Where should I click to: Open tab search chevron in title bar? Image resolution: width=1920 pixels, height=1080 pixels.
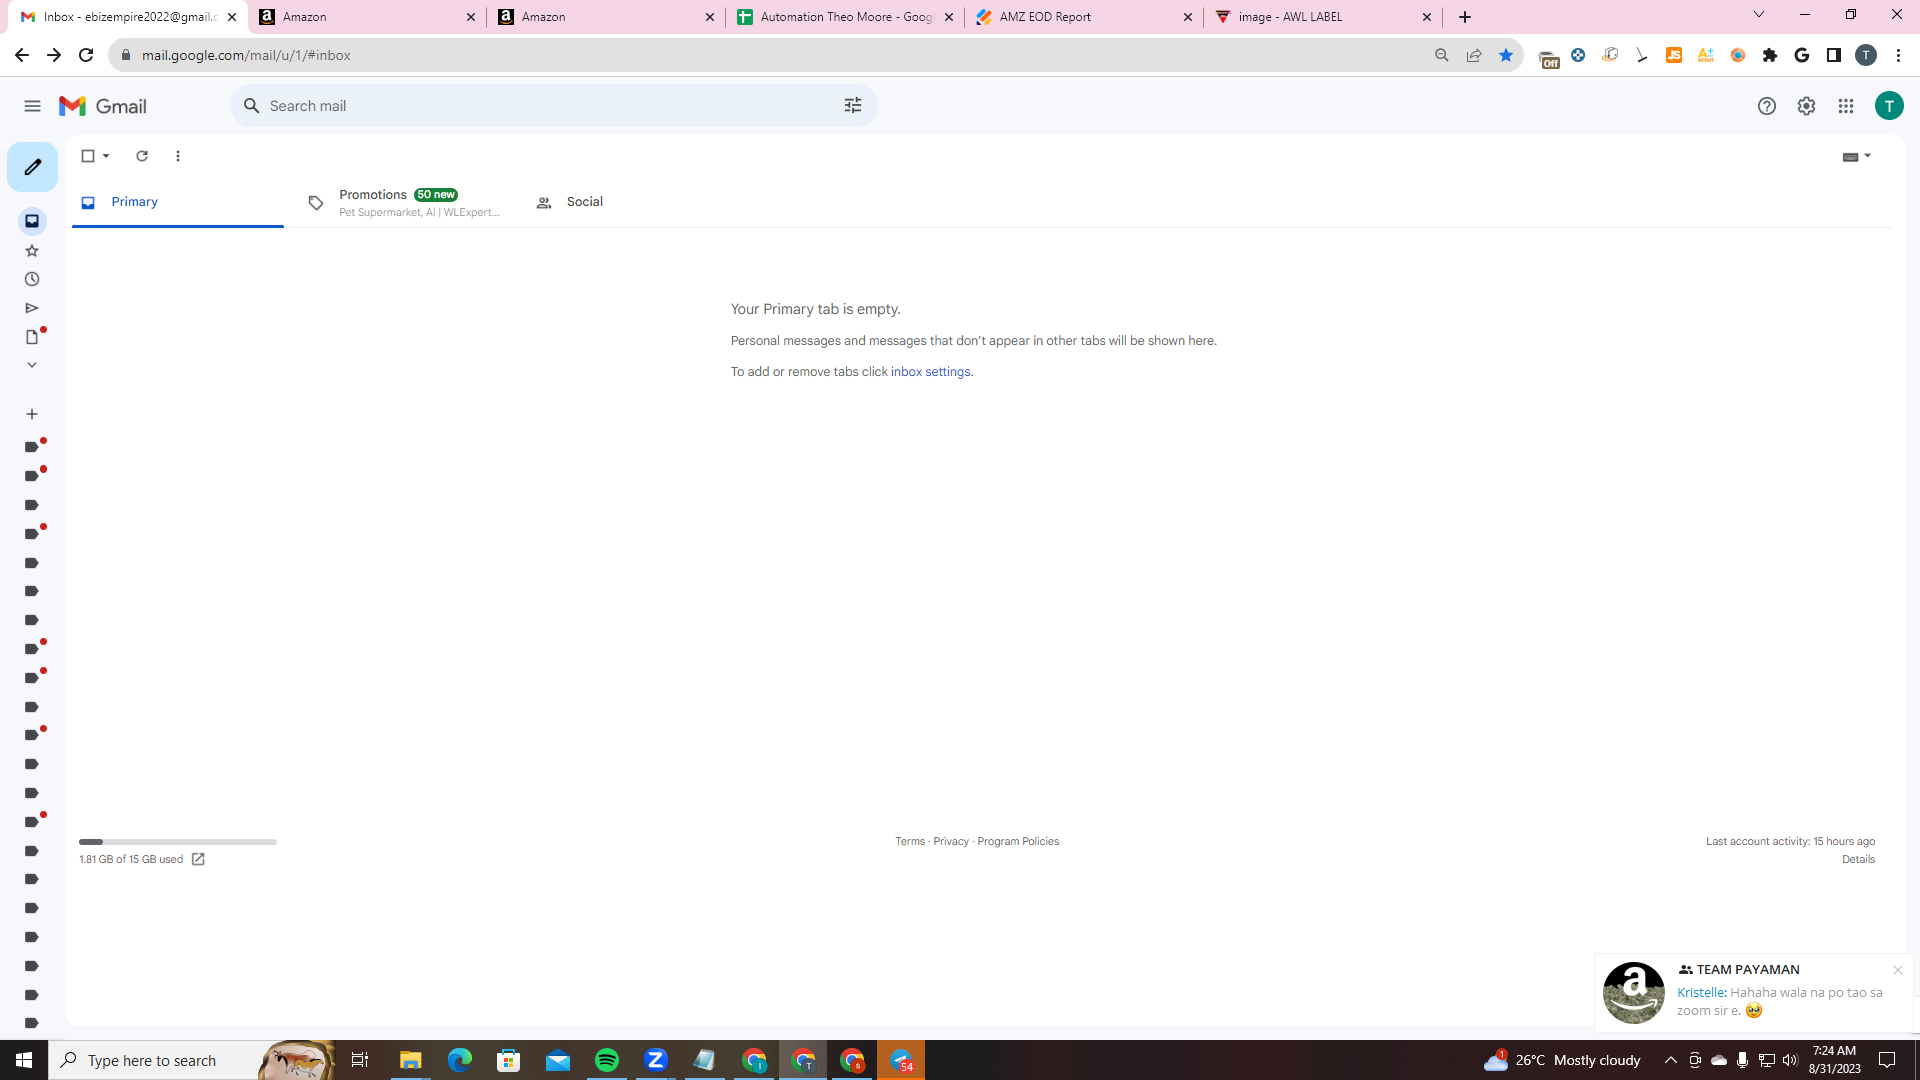[1759, 15]
